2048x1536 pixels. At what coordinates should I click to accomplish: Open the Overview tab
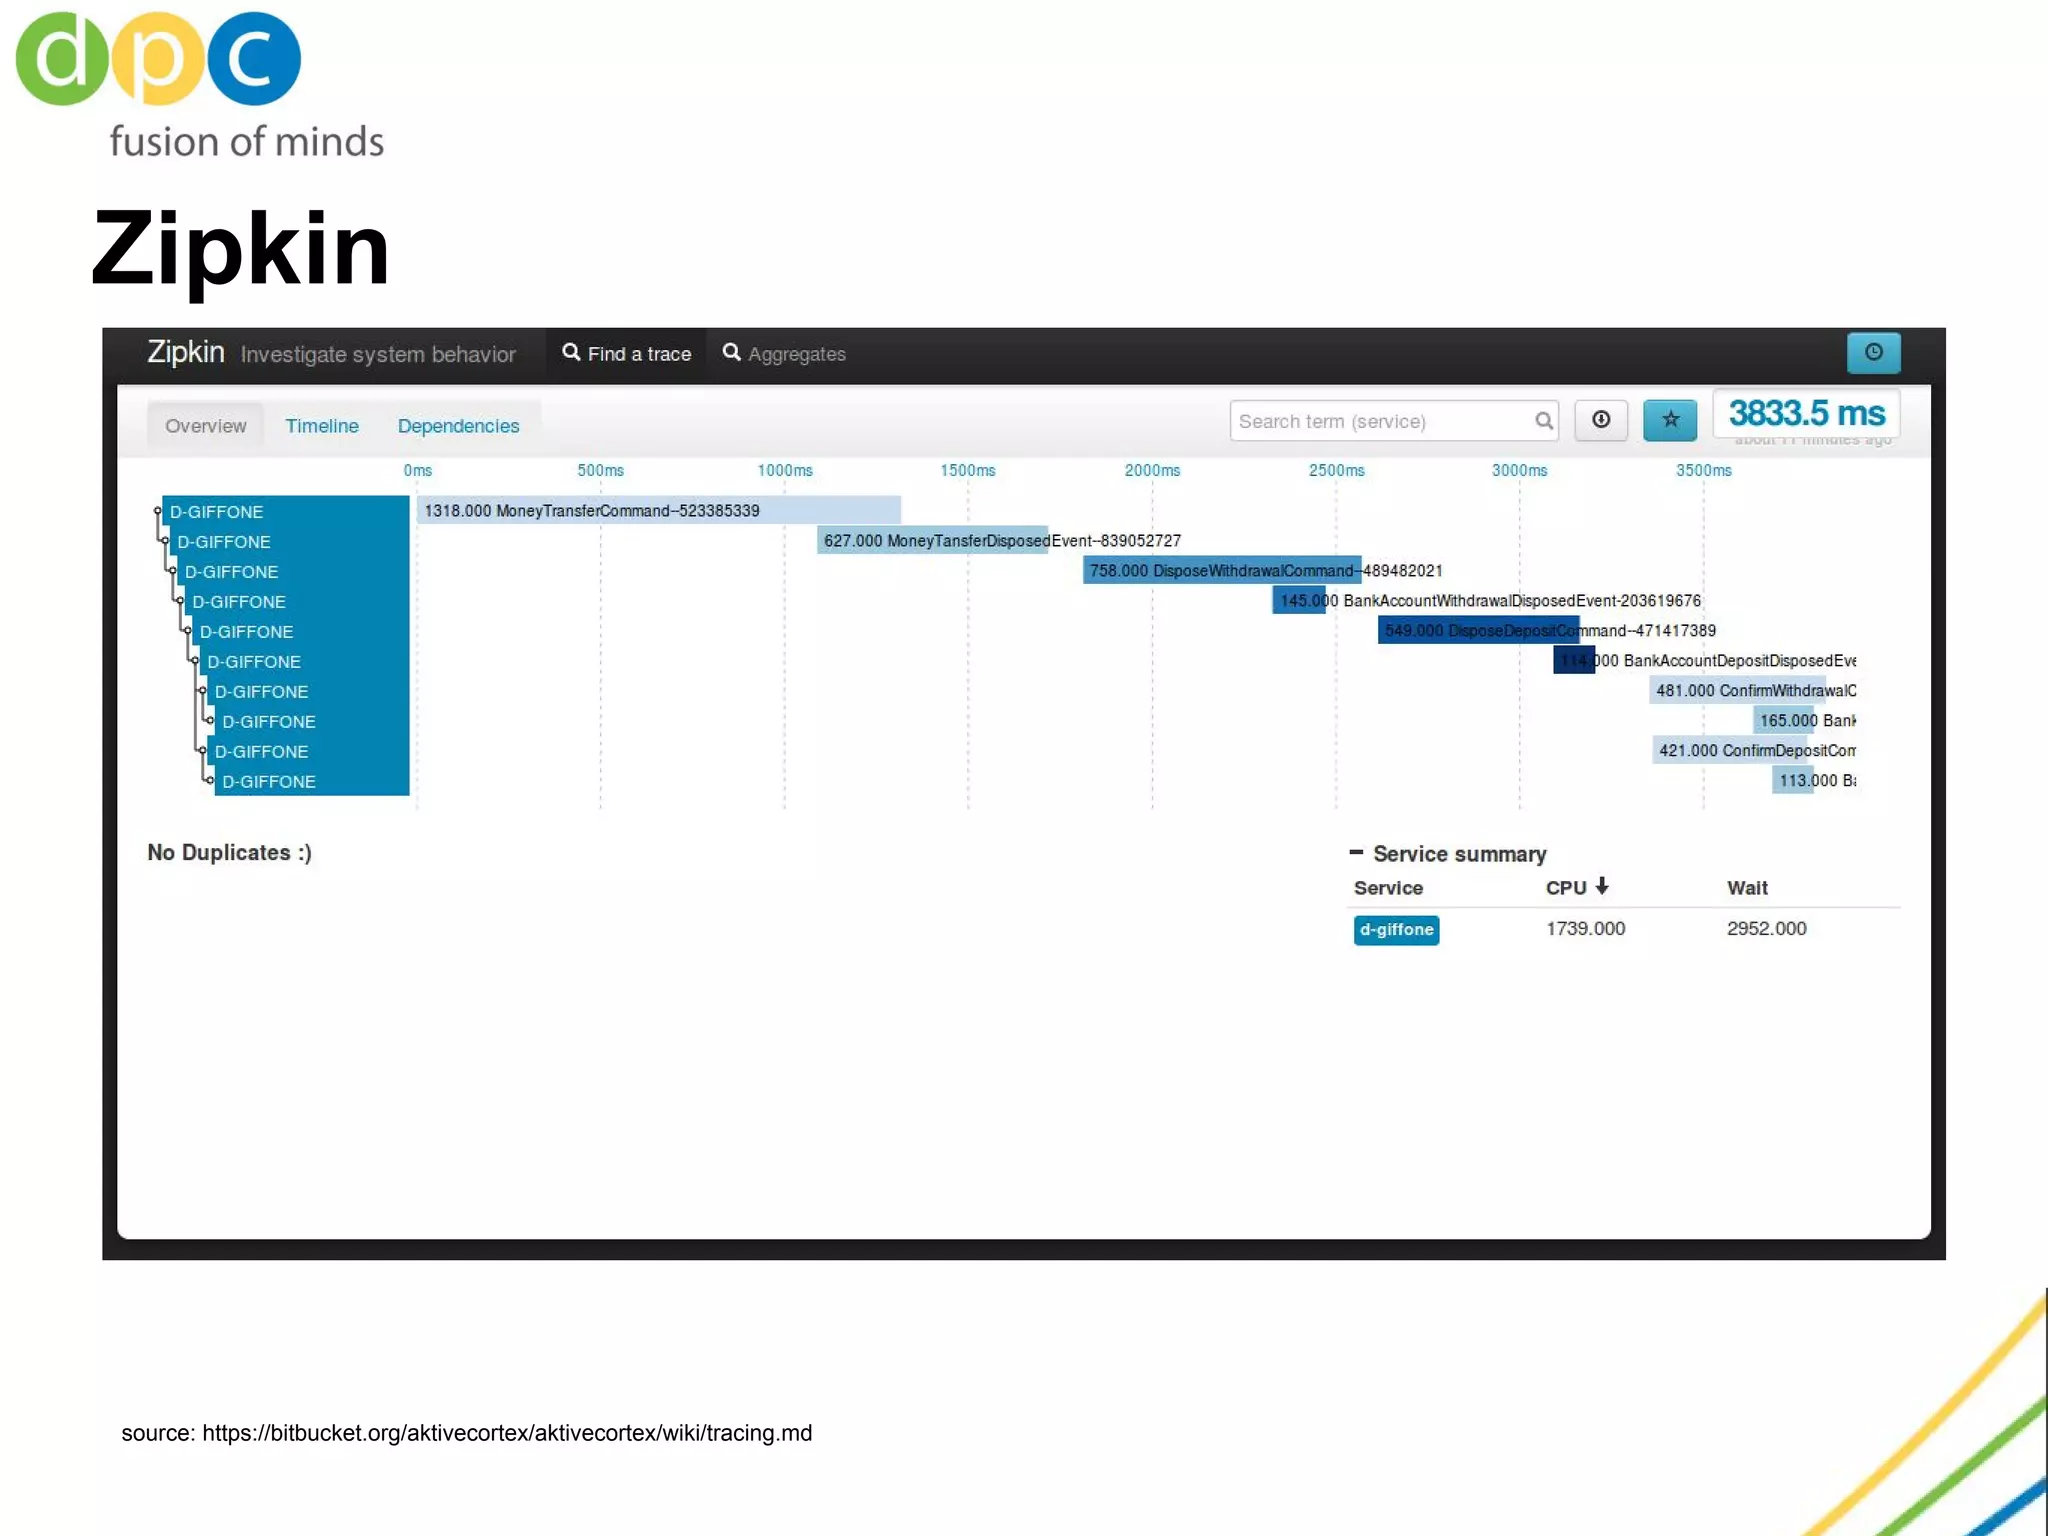(205, 426)
